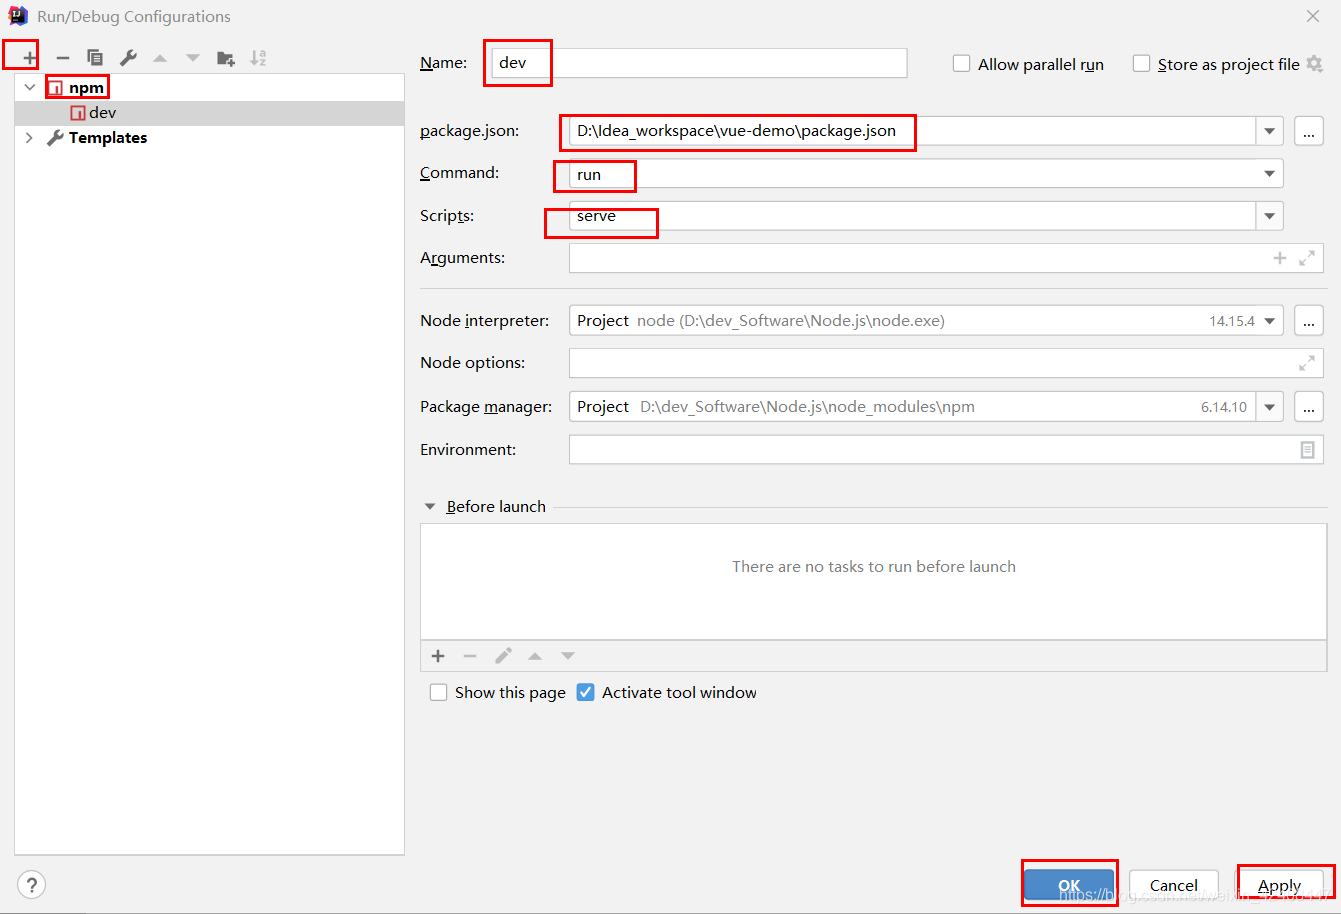Select the dev configuration in tree
1341x914 pixels.
209,113
